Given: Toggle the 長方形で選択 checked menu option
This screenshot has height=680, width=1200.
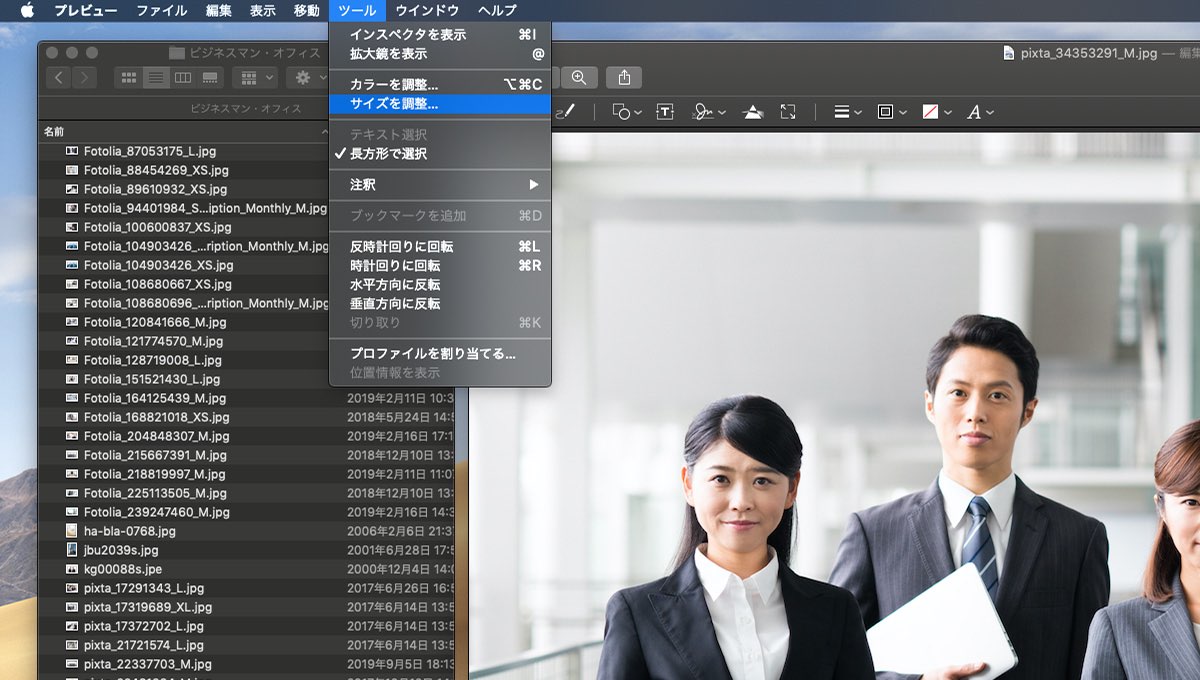Looking at the screenshot, I should [388, 154].
